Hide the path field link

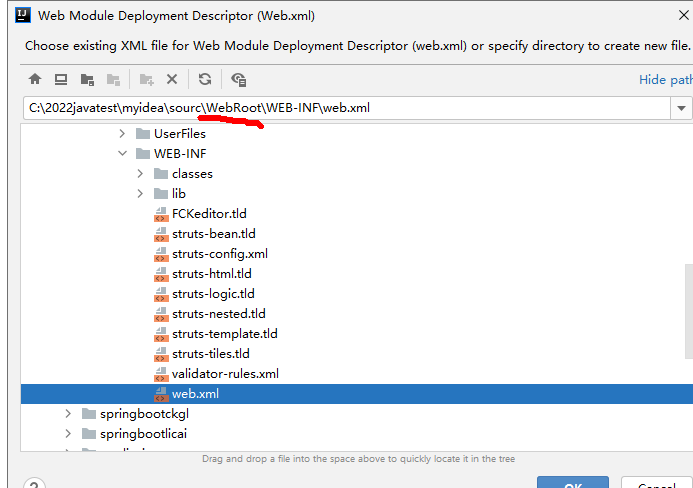tap(666, 80)
